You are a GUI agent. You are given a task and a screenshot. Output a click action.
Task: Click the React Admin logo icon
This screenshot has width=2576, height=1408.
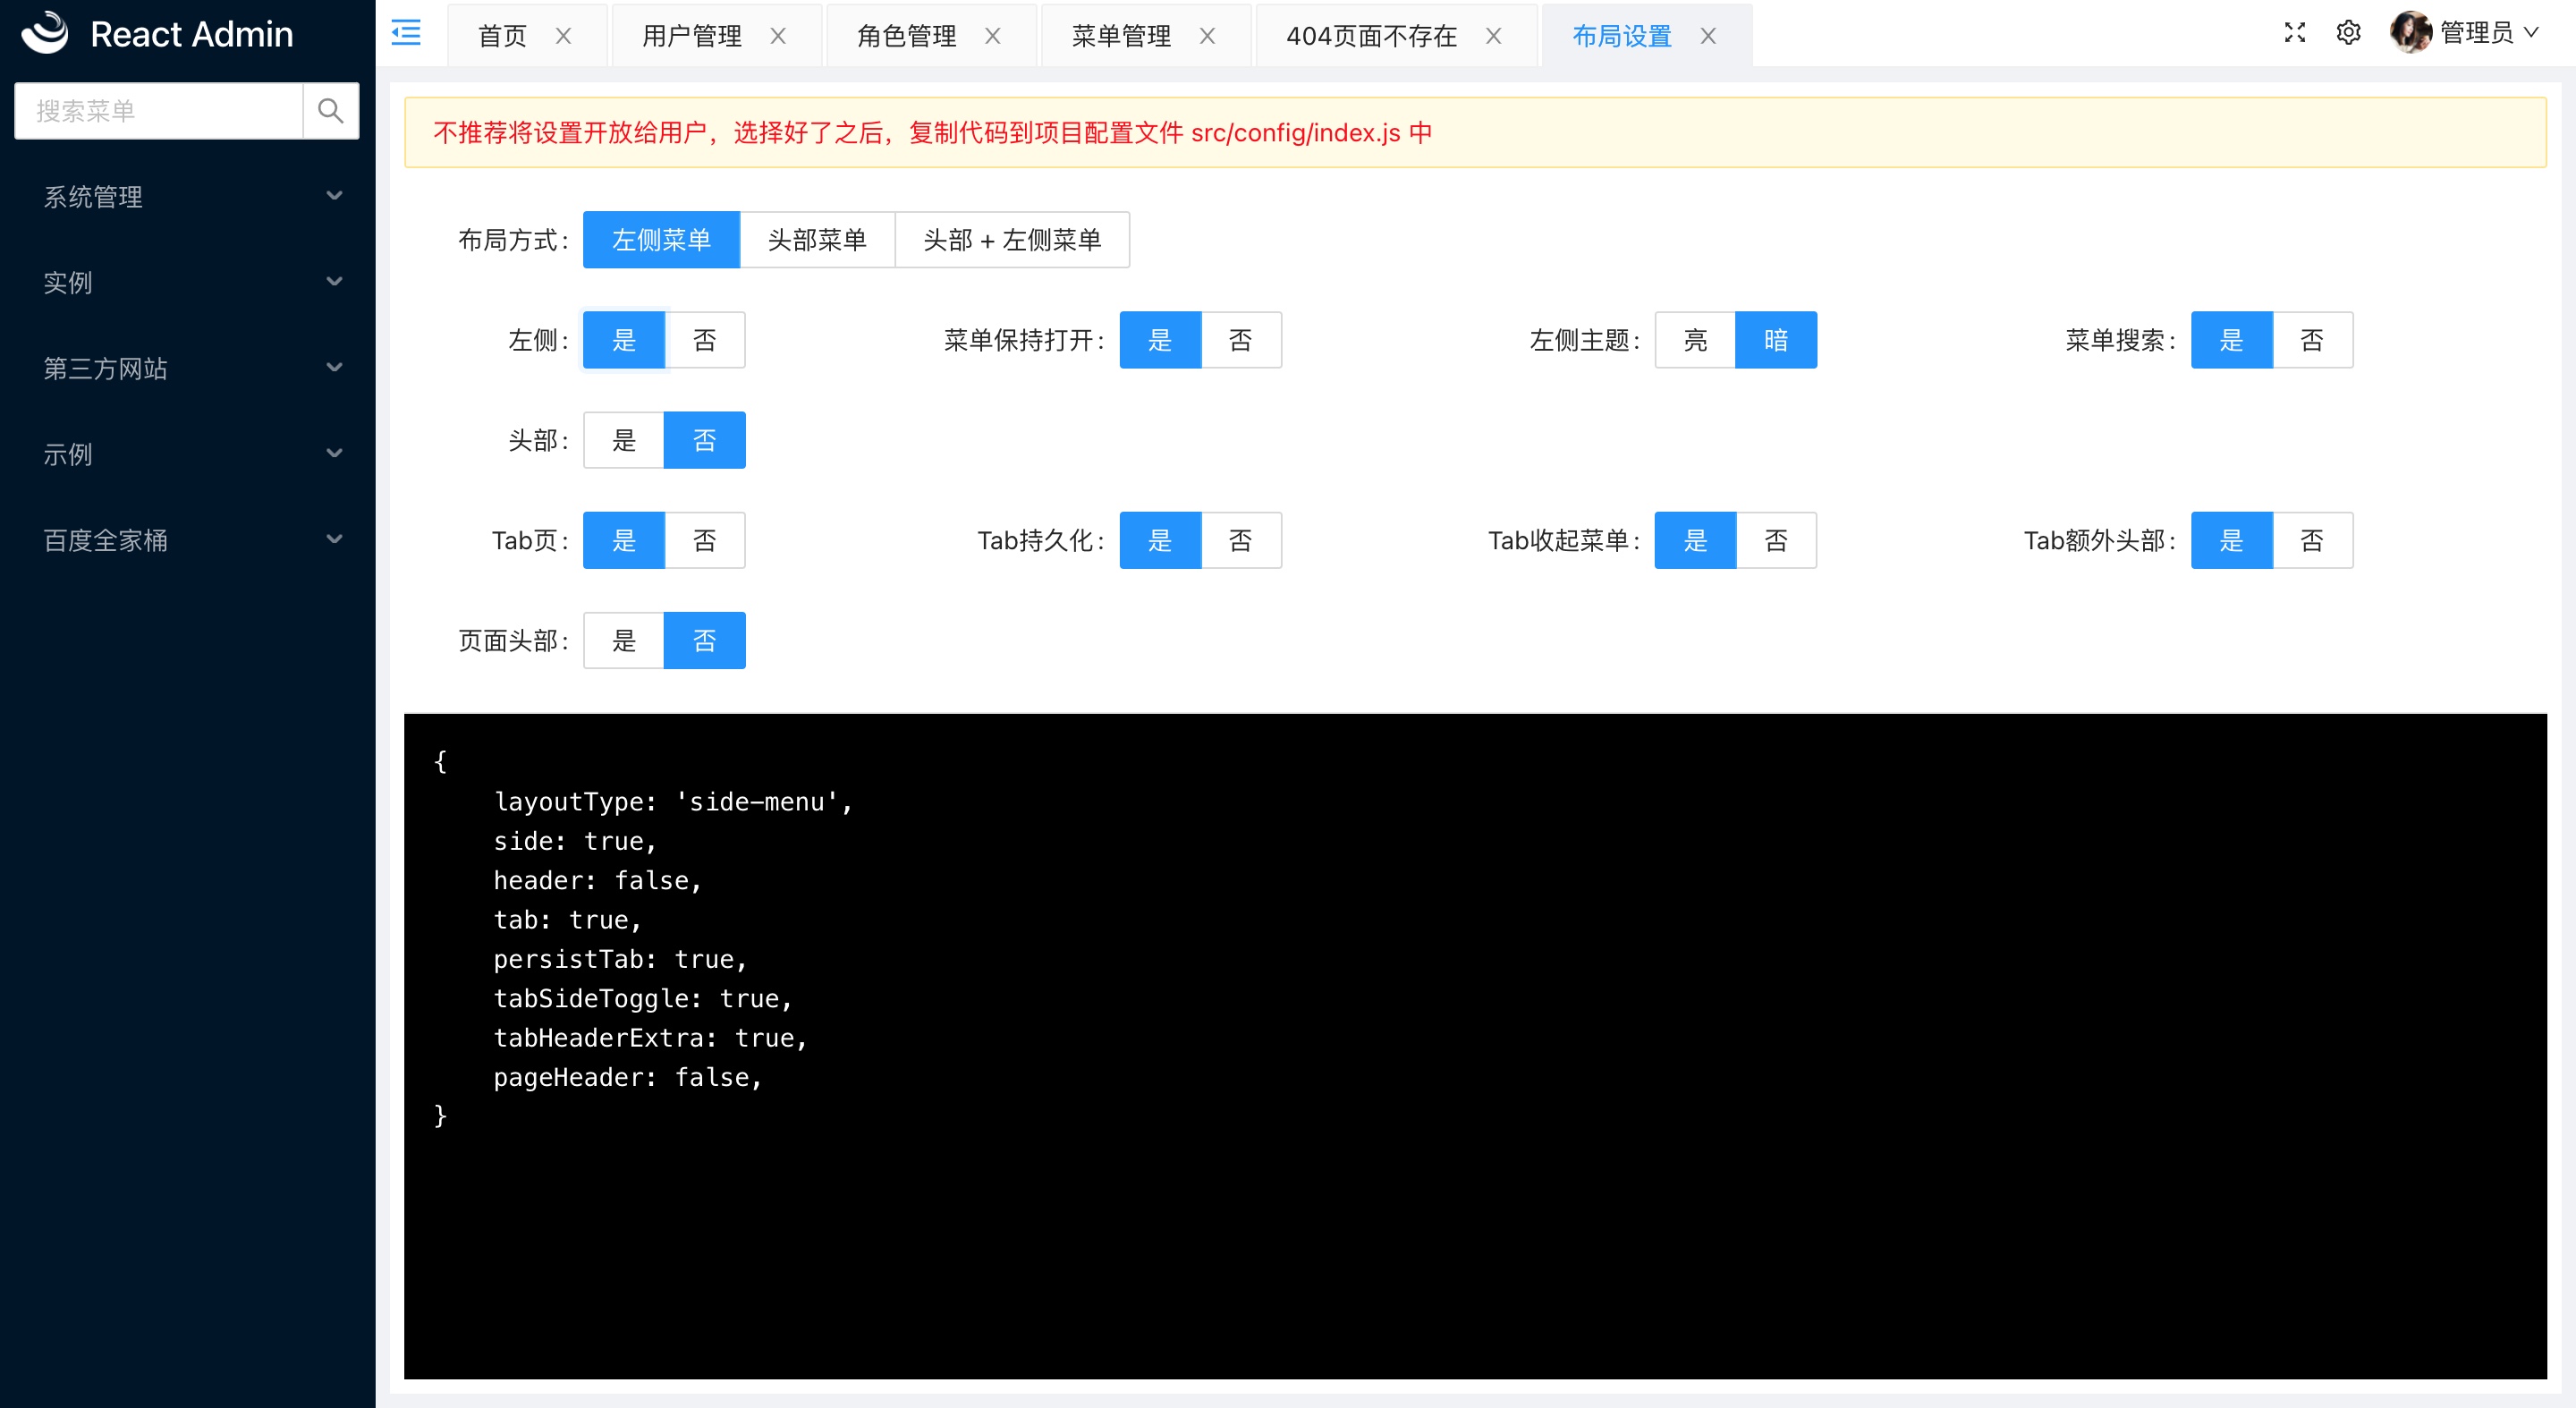click(x=45, y=33)
